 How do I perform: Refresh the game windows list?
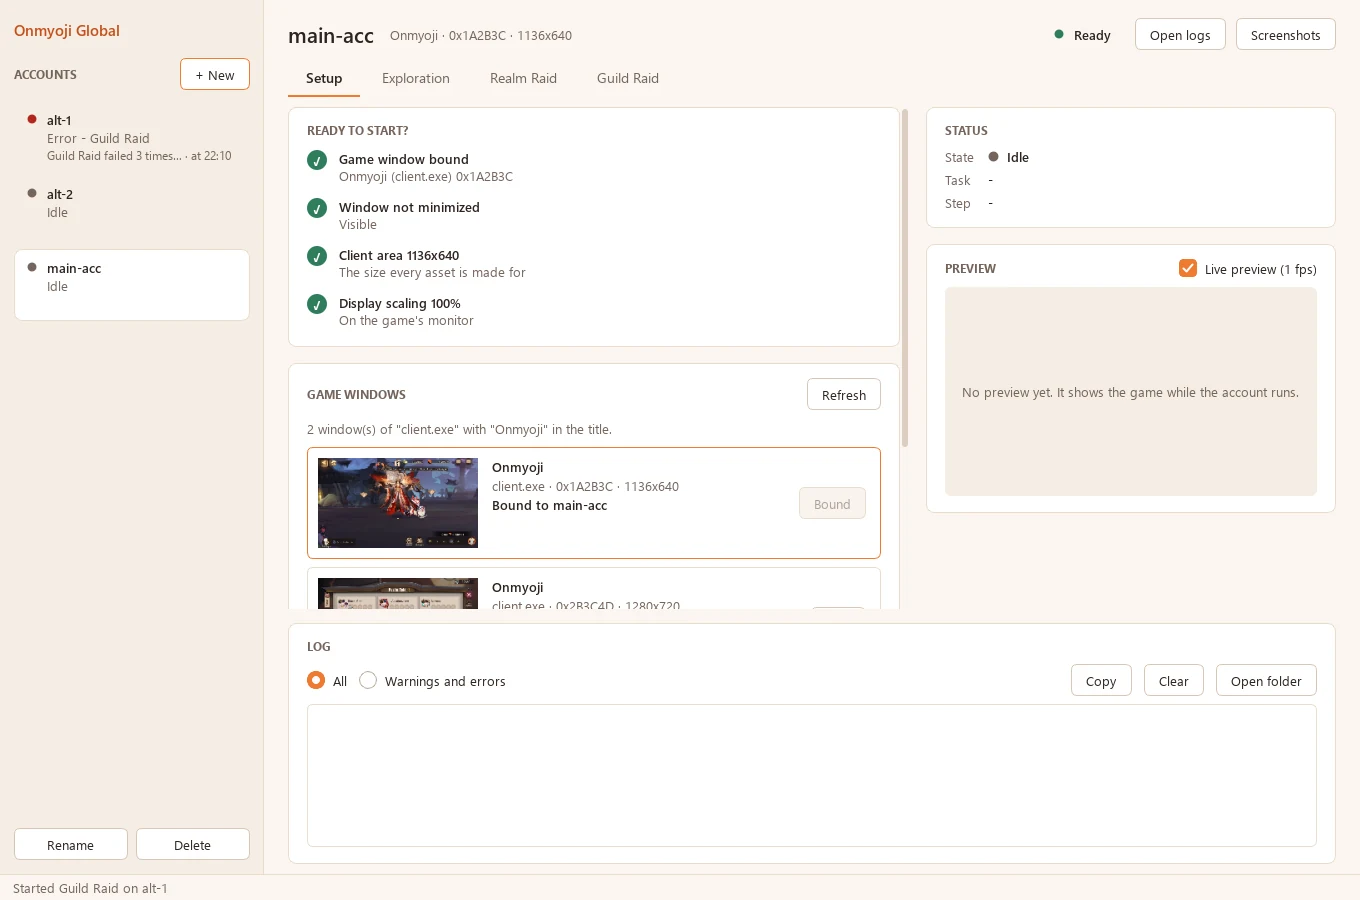coord(844,394)
